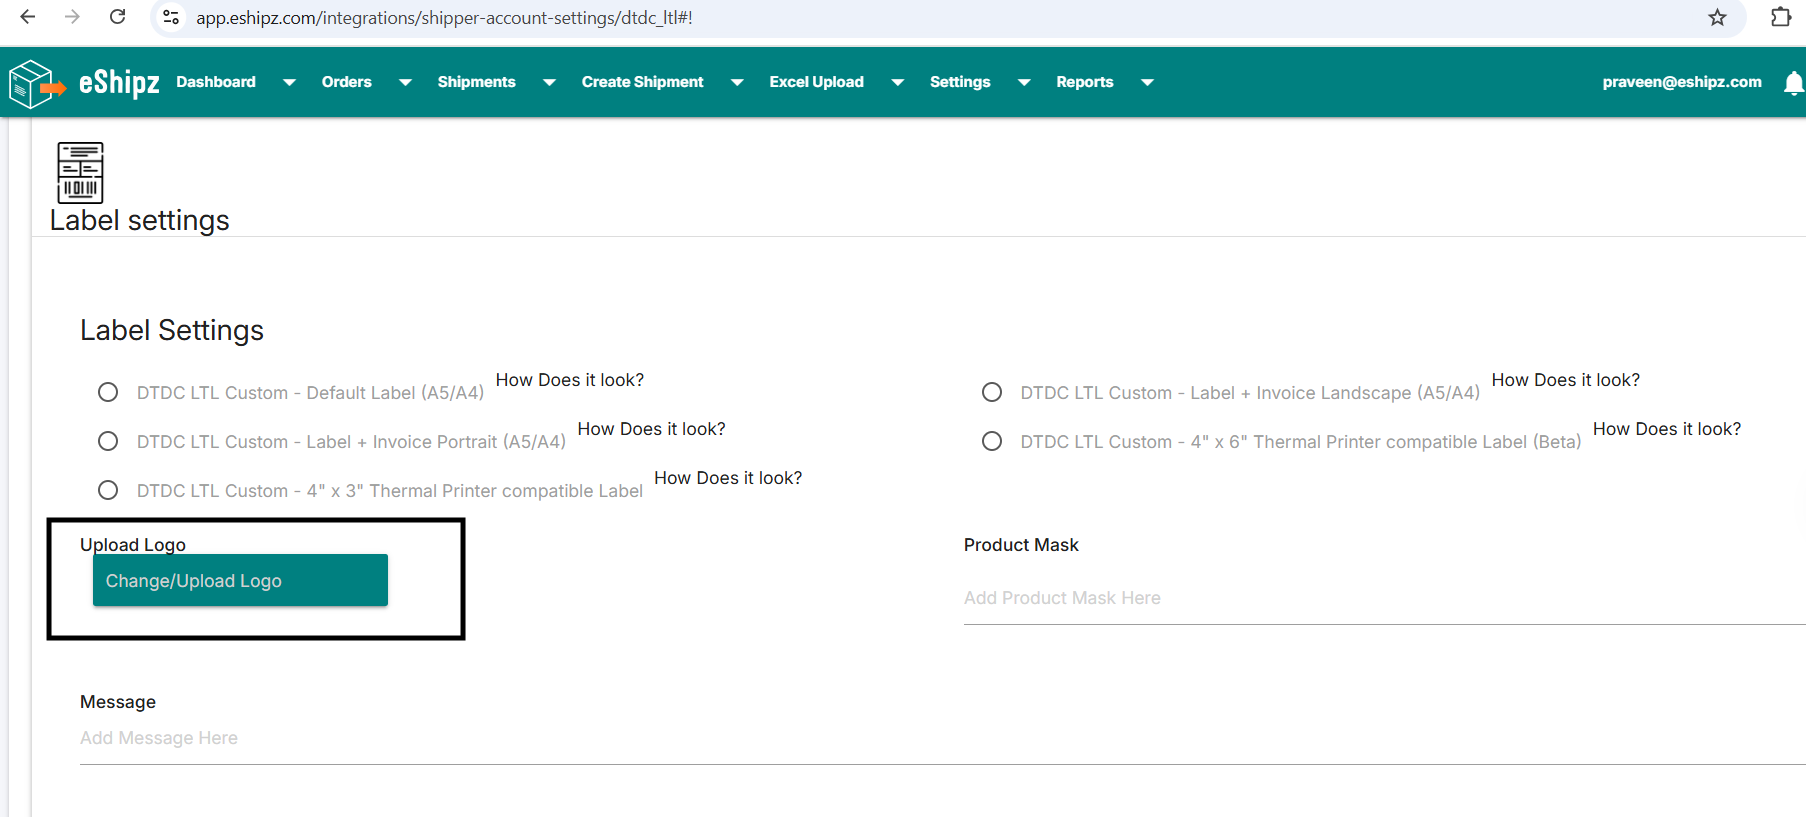1806x817 pixels.
Task: Select Label + Invoice Landscape radio option
Action: pyautogui.click(x=992, y=392)
